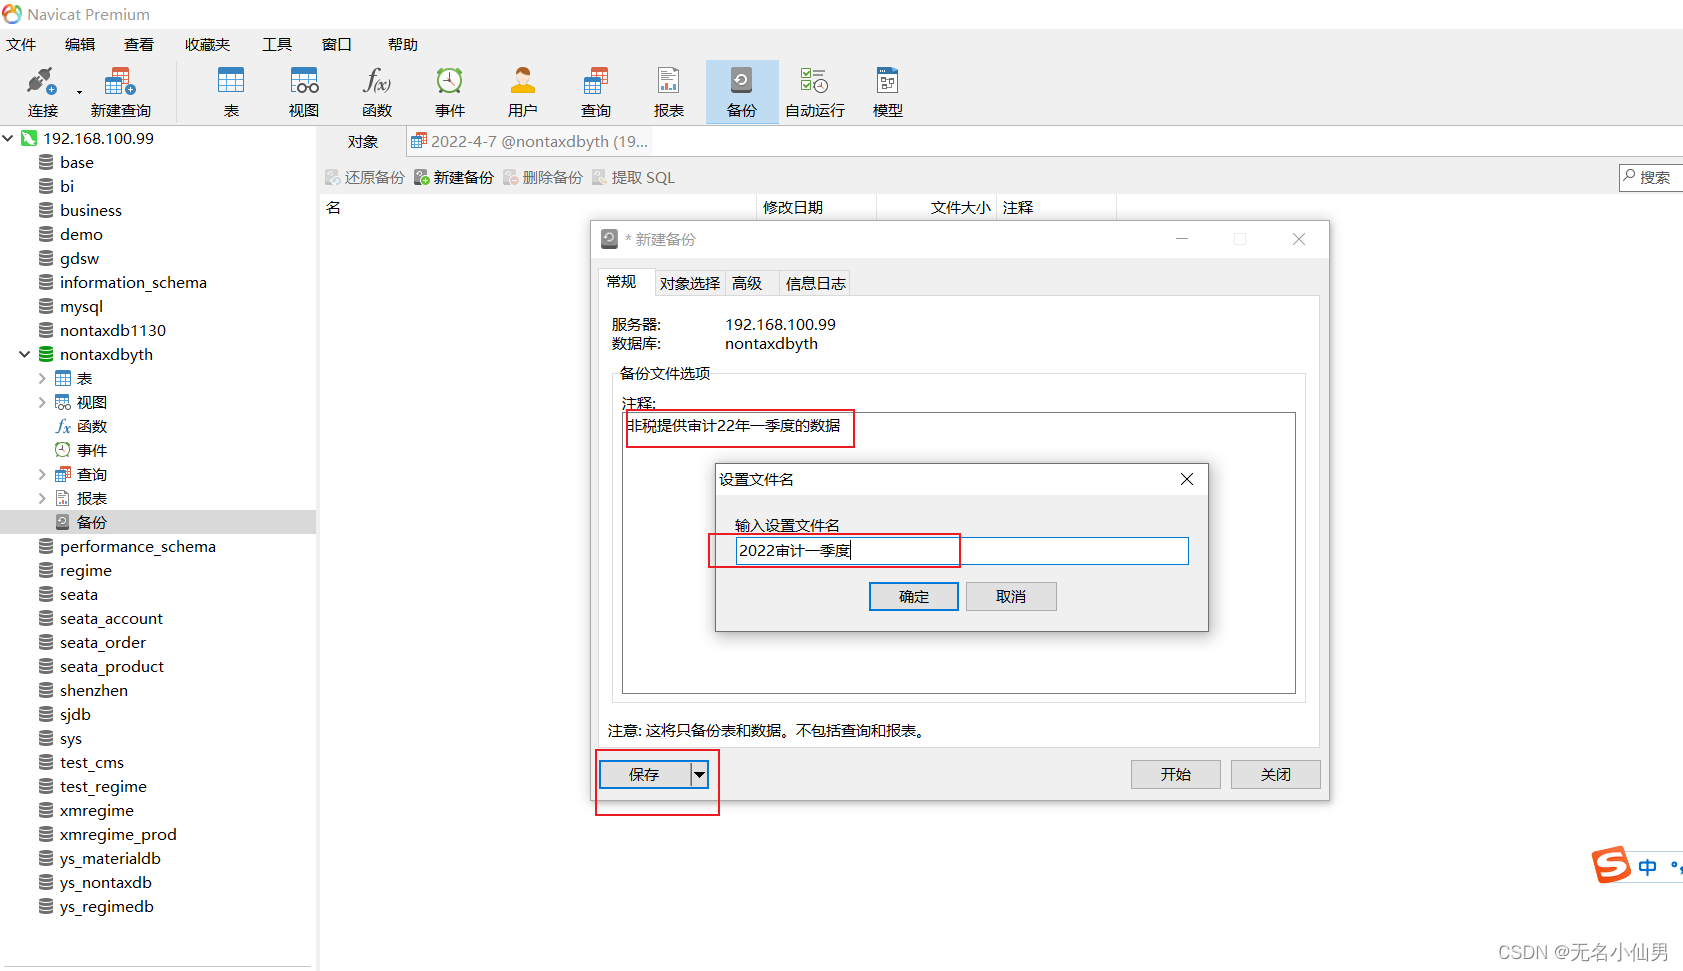Switch to the 对象选择 tab
1683x971 pixels.
[x=690, y=283]
